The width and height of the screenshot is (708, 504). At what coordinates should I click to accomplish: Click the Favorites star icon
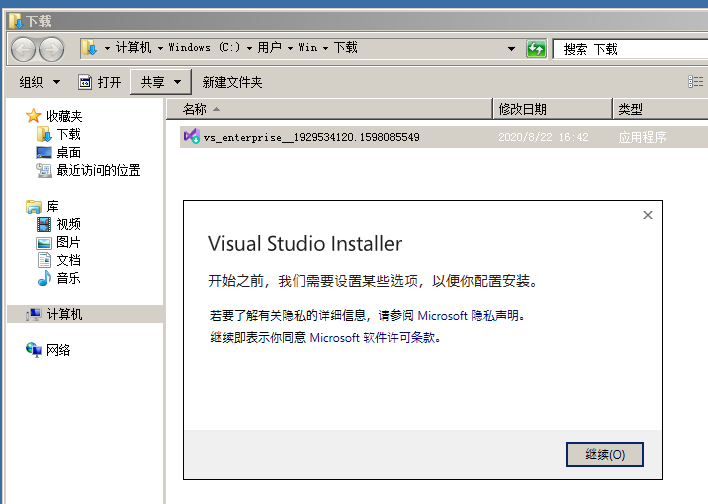click(33, 116)
